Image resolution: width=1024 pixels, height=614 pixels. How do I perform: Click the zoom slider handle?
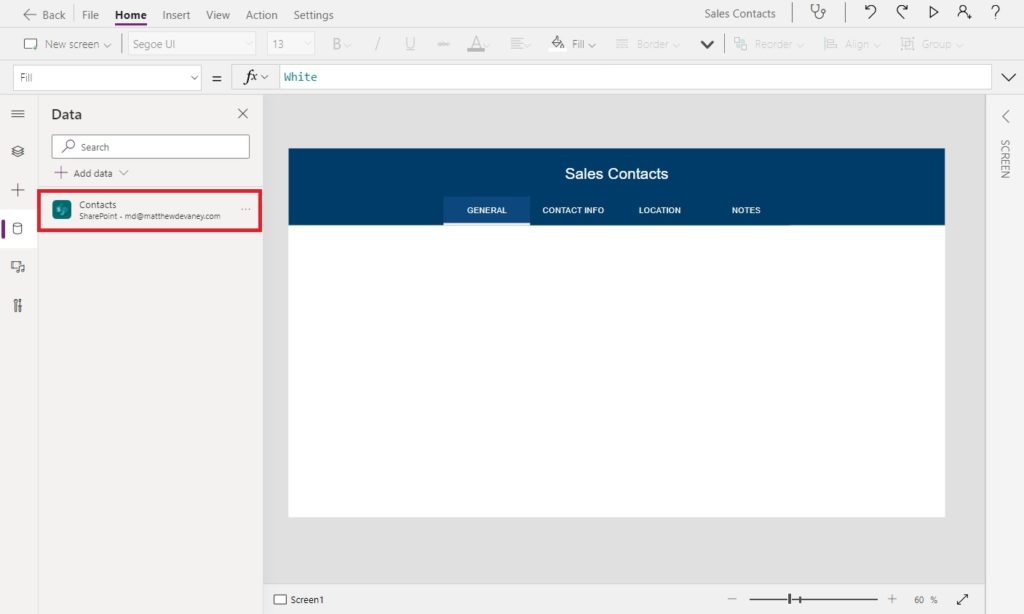click(790, 598)
